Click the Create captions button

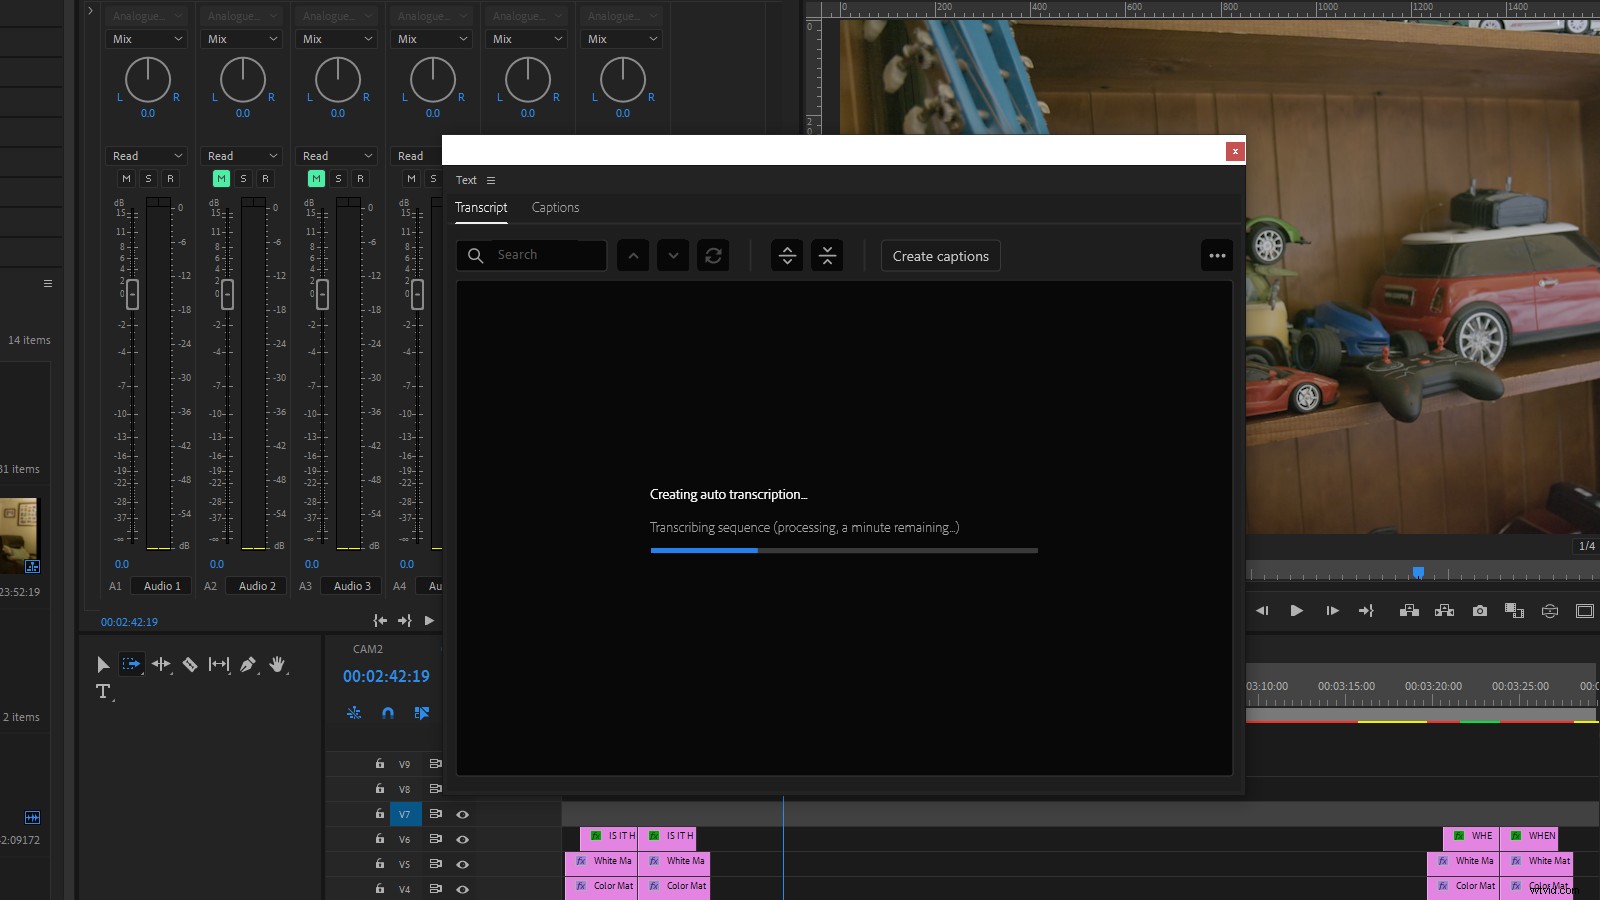tap(939, 256)
